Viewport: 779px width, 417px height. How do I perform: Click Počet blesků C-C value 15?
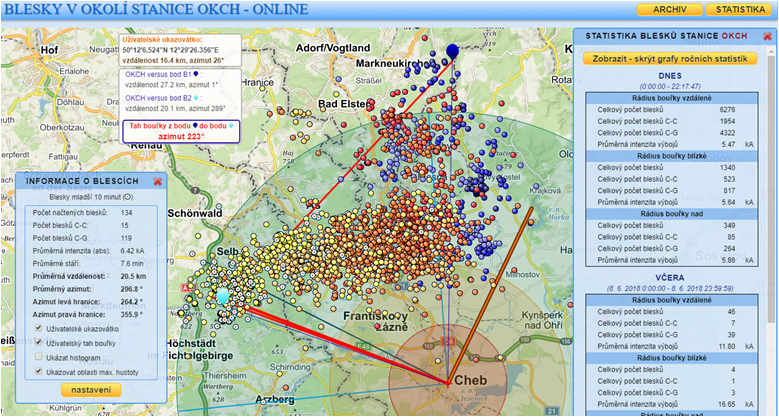coord(124,226)
